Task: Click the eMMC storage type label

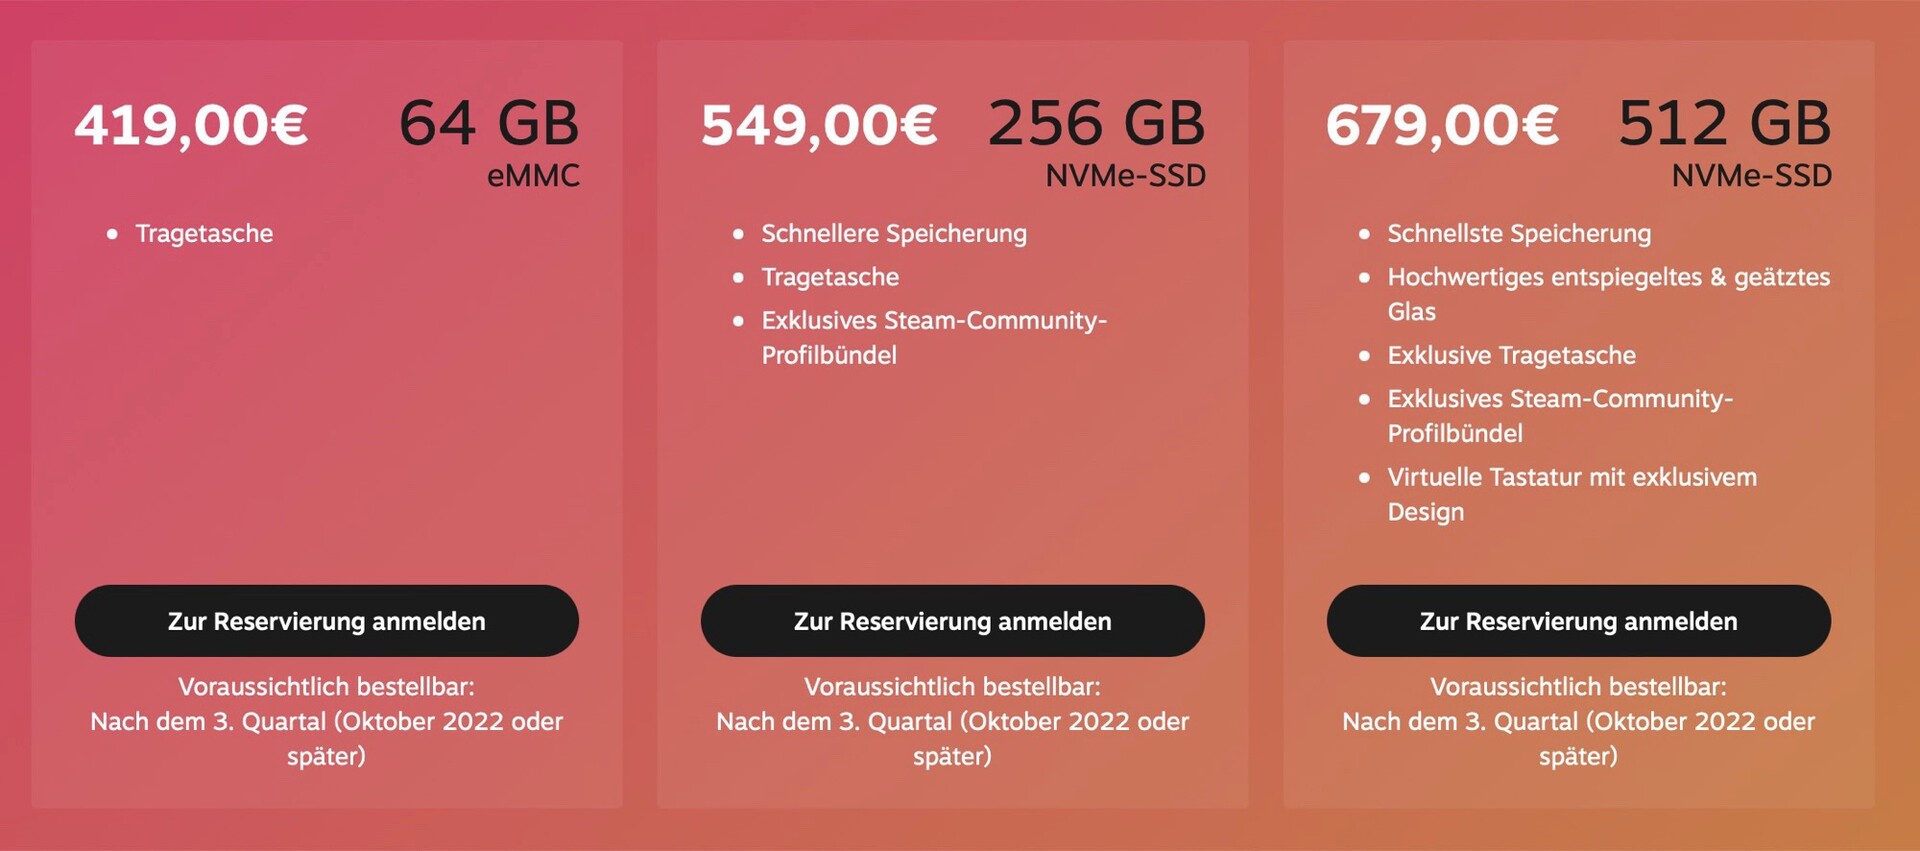Action: coord(533,176)
